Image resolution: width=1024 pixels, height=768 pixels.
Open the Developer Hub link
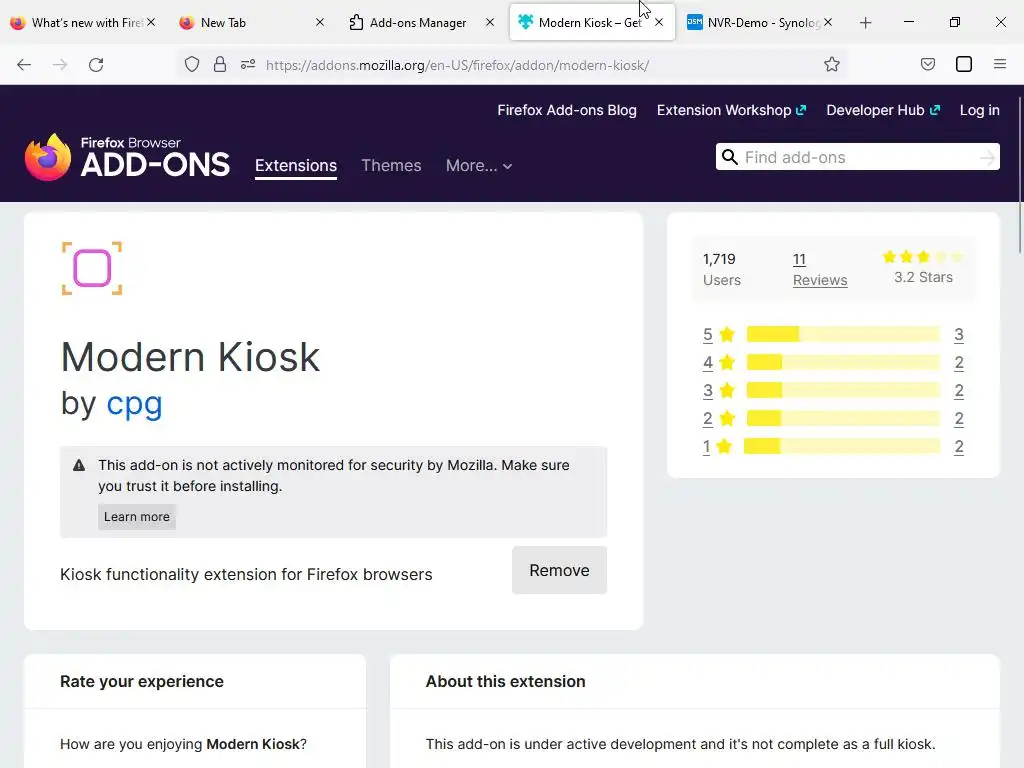click(883, 110)
